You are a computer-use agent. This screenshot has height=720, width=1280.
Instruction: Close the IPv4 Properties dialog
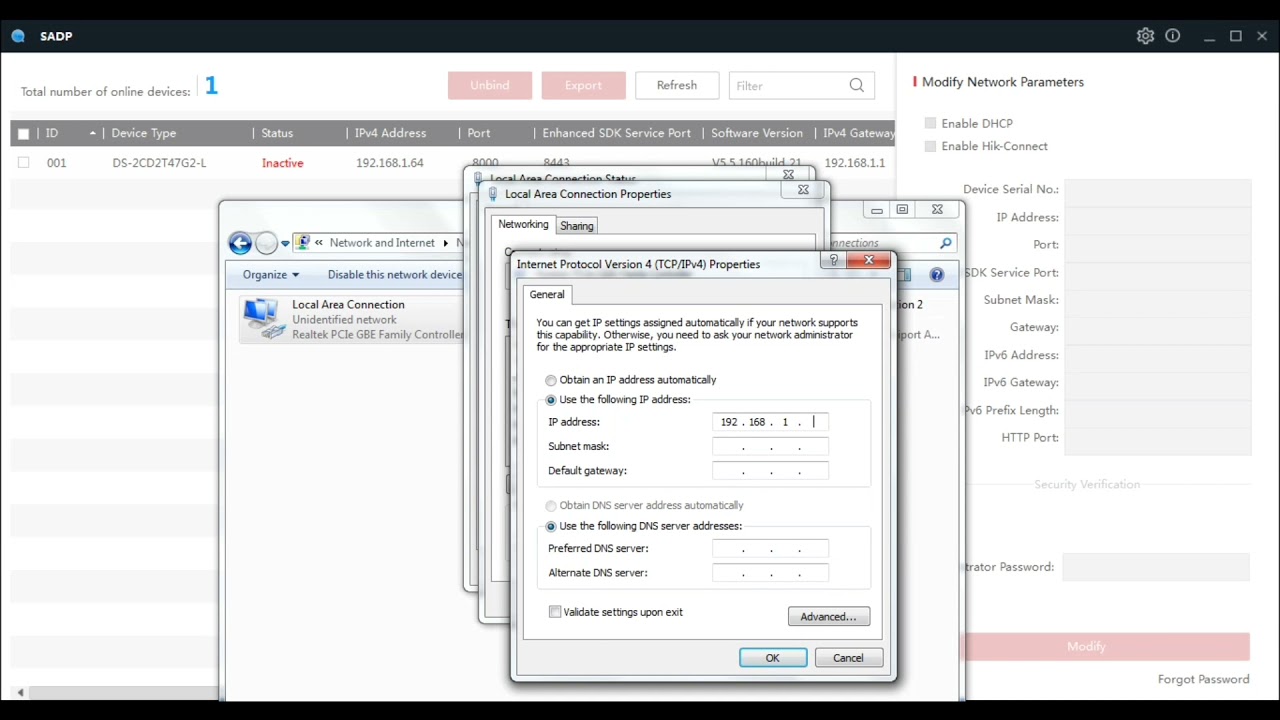[x=868, y=261]
